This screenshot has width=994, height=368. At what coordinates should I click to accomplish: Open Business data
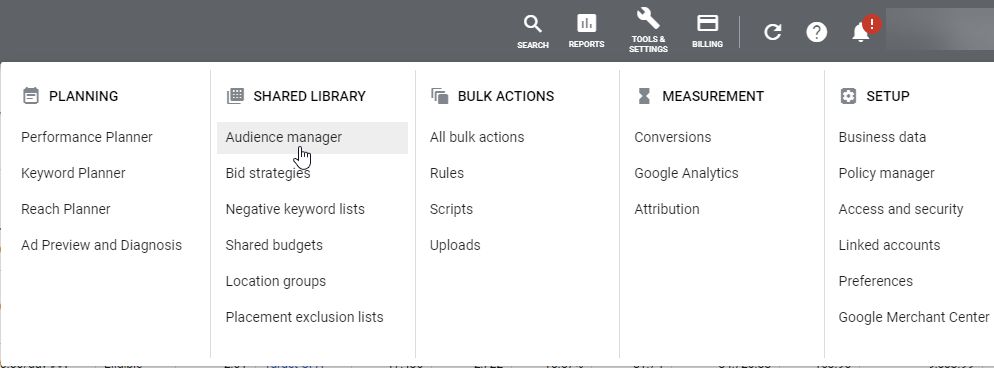point(882,137)
